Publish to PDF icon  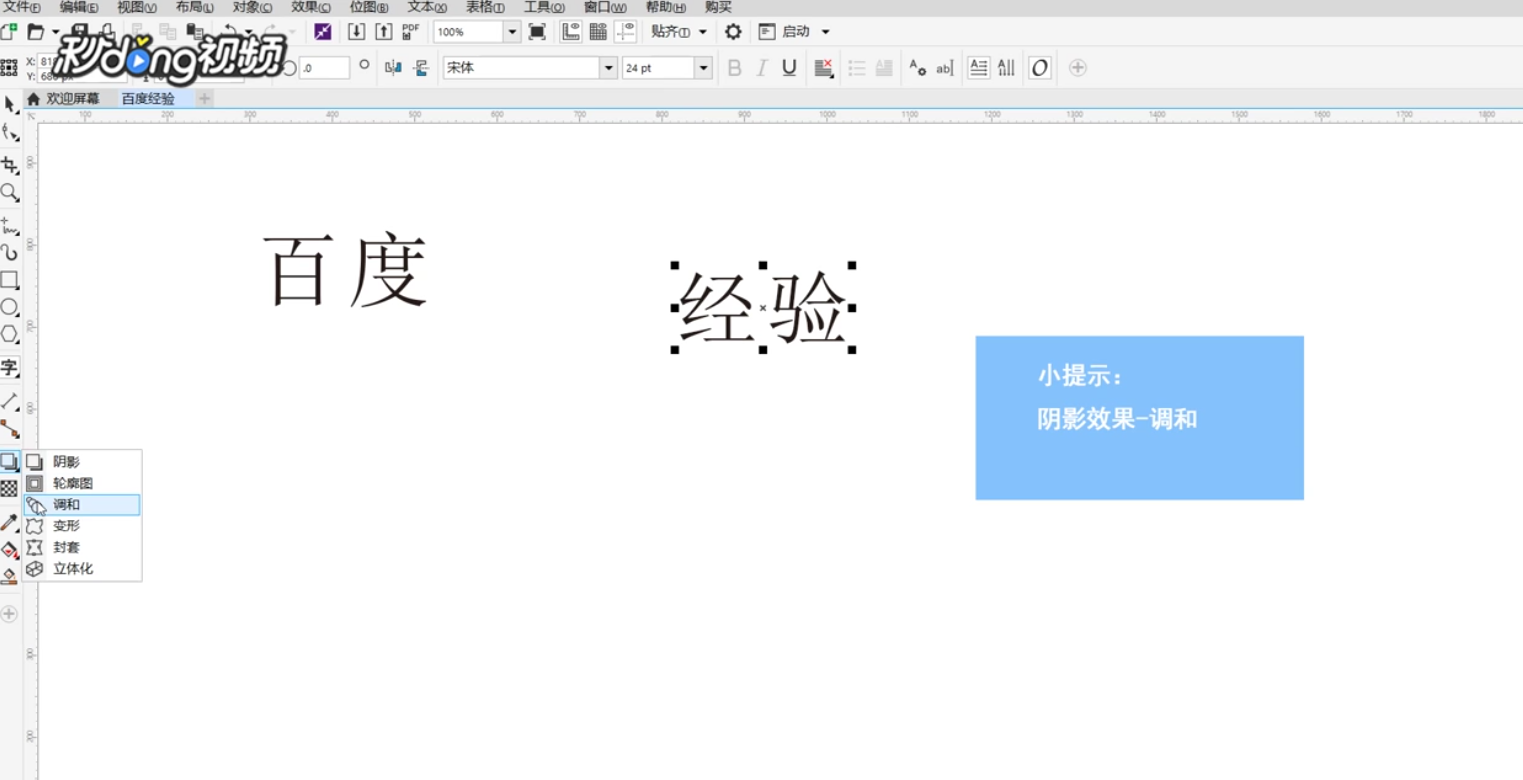410,32
